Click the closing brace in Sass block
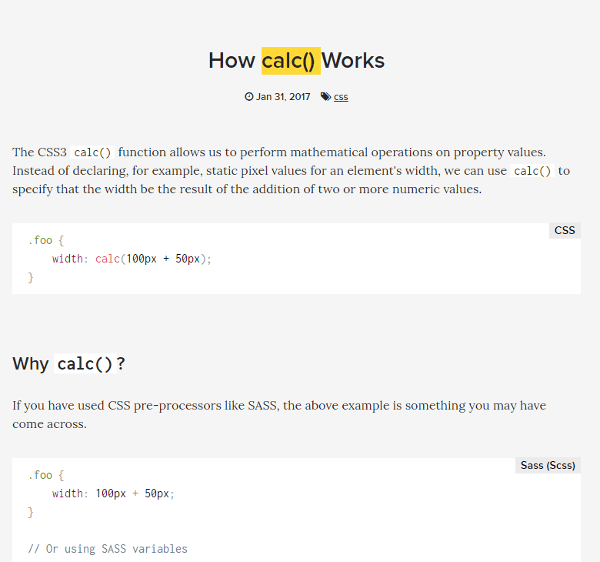 pyautogui.click(x=31, y=512)
